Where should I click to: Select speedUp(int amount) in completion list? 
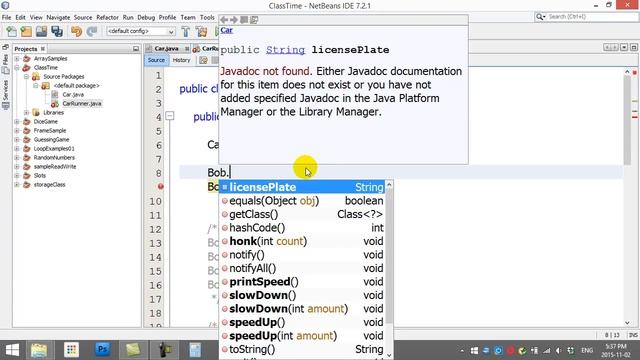click(302, 336)
